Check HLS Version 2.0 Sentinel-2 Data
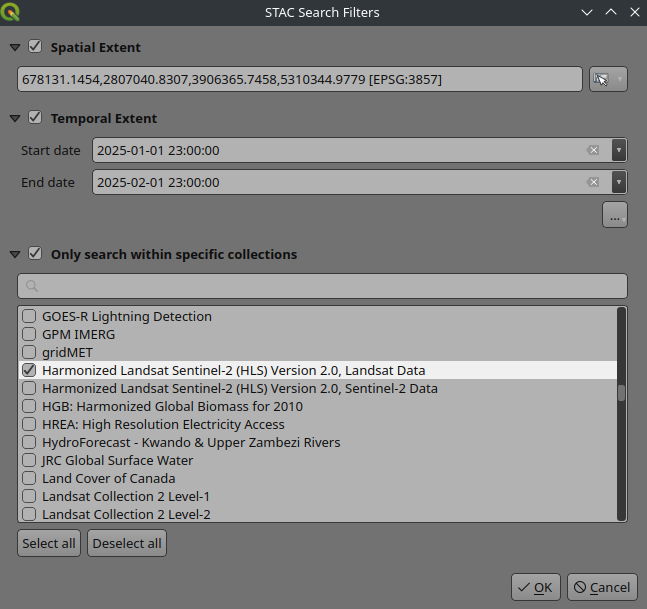This screenshot has height=609, width=647. (x=29, y=388)
